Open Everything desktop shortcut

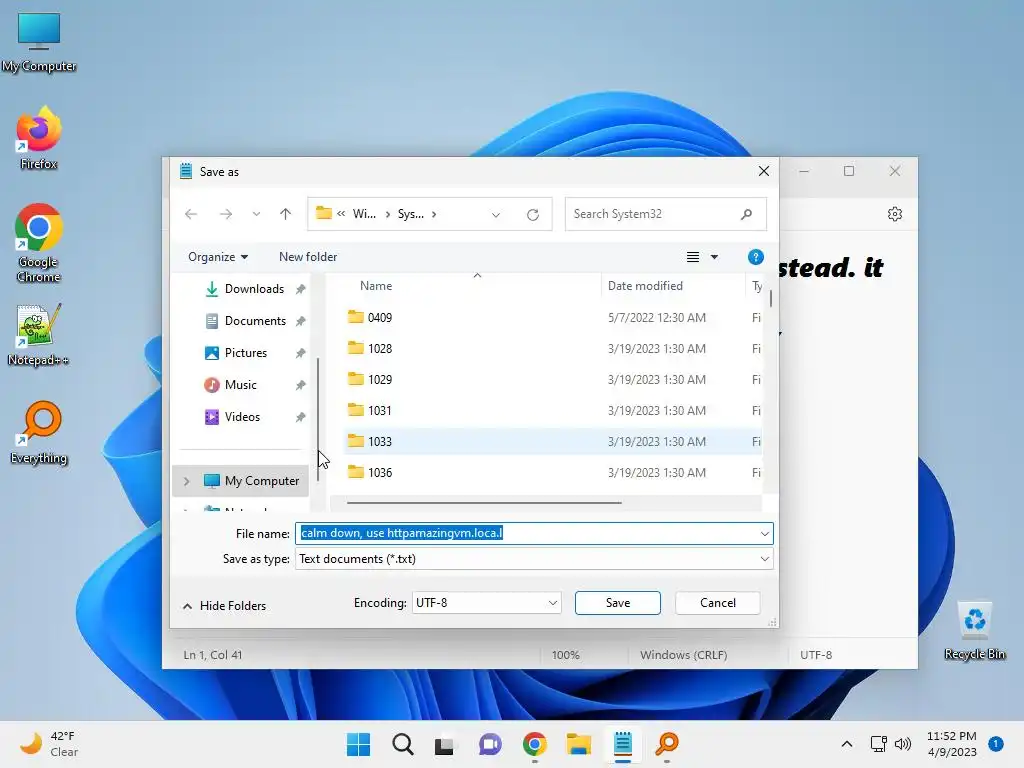(39, 432)
